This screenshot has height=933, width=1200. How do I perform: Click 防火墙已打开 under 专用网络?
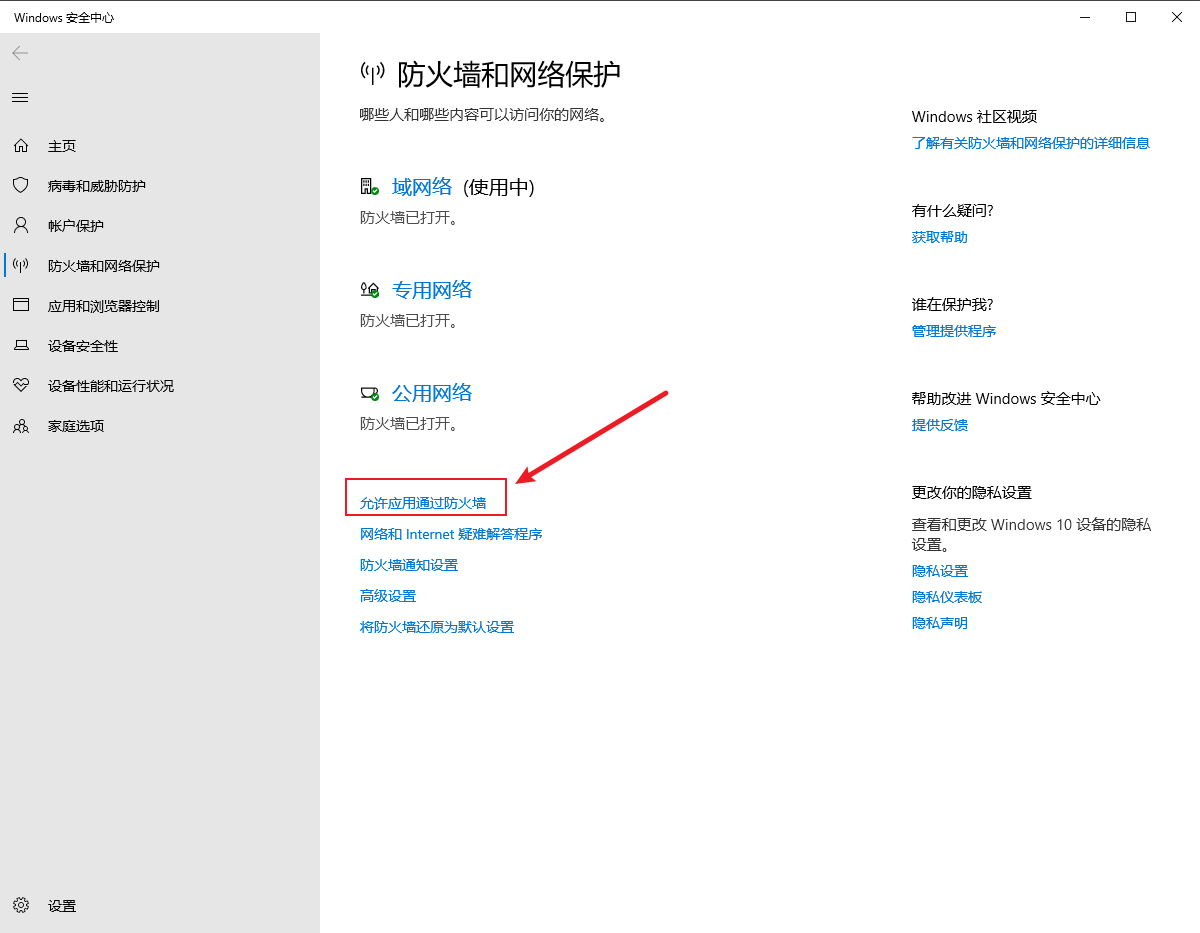409,320
